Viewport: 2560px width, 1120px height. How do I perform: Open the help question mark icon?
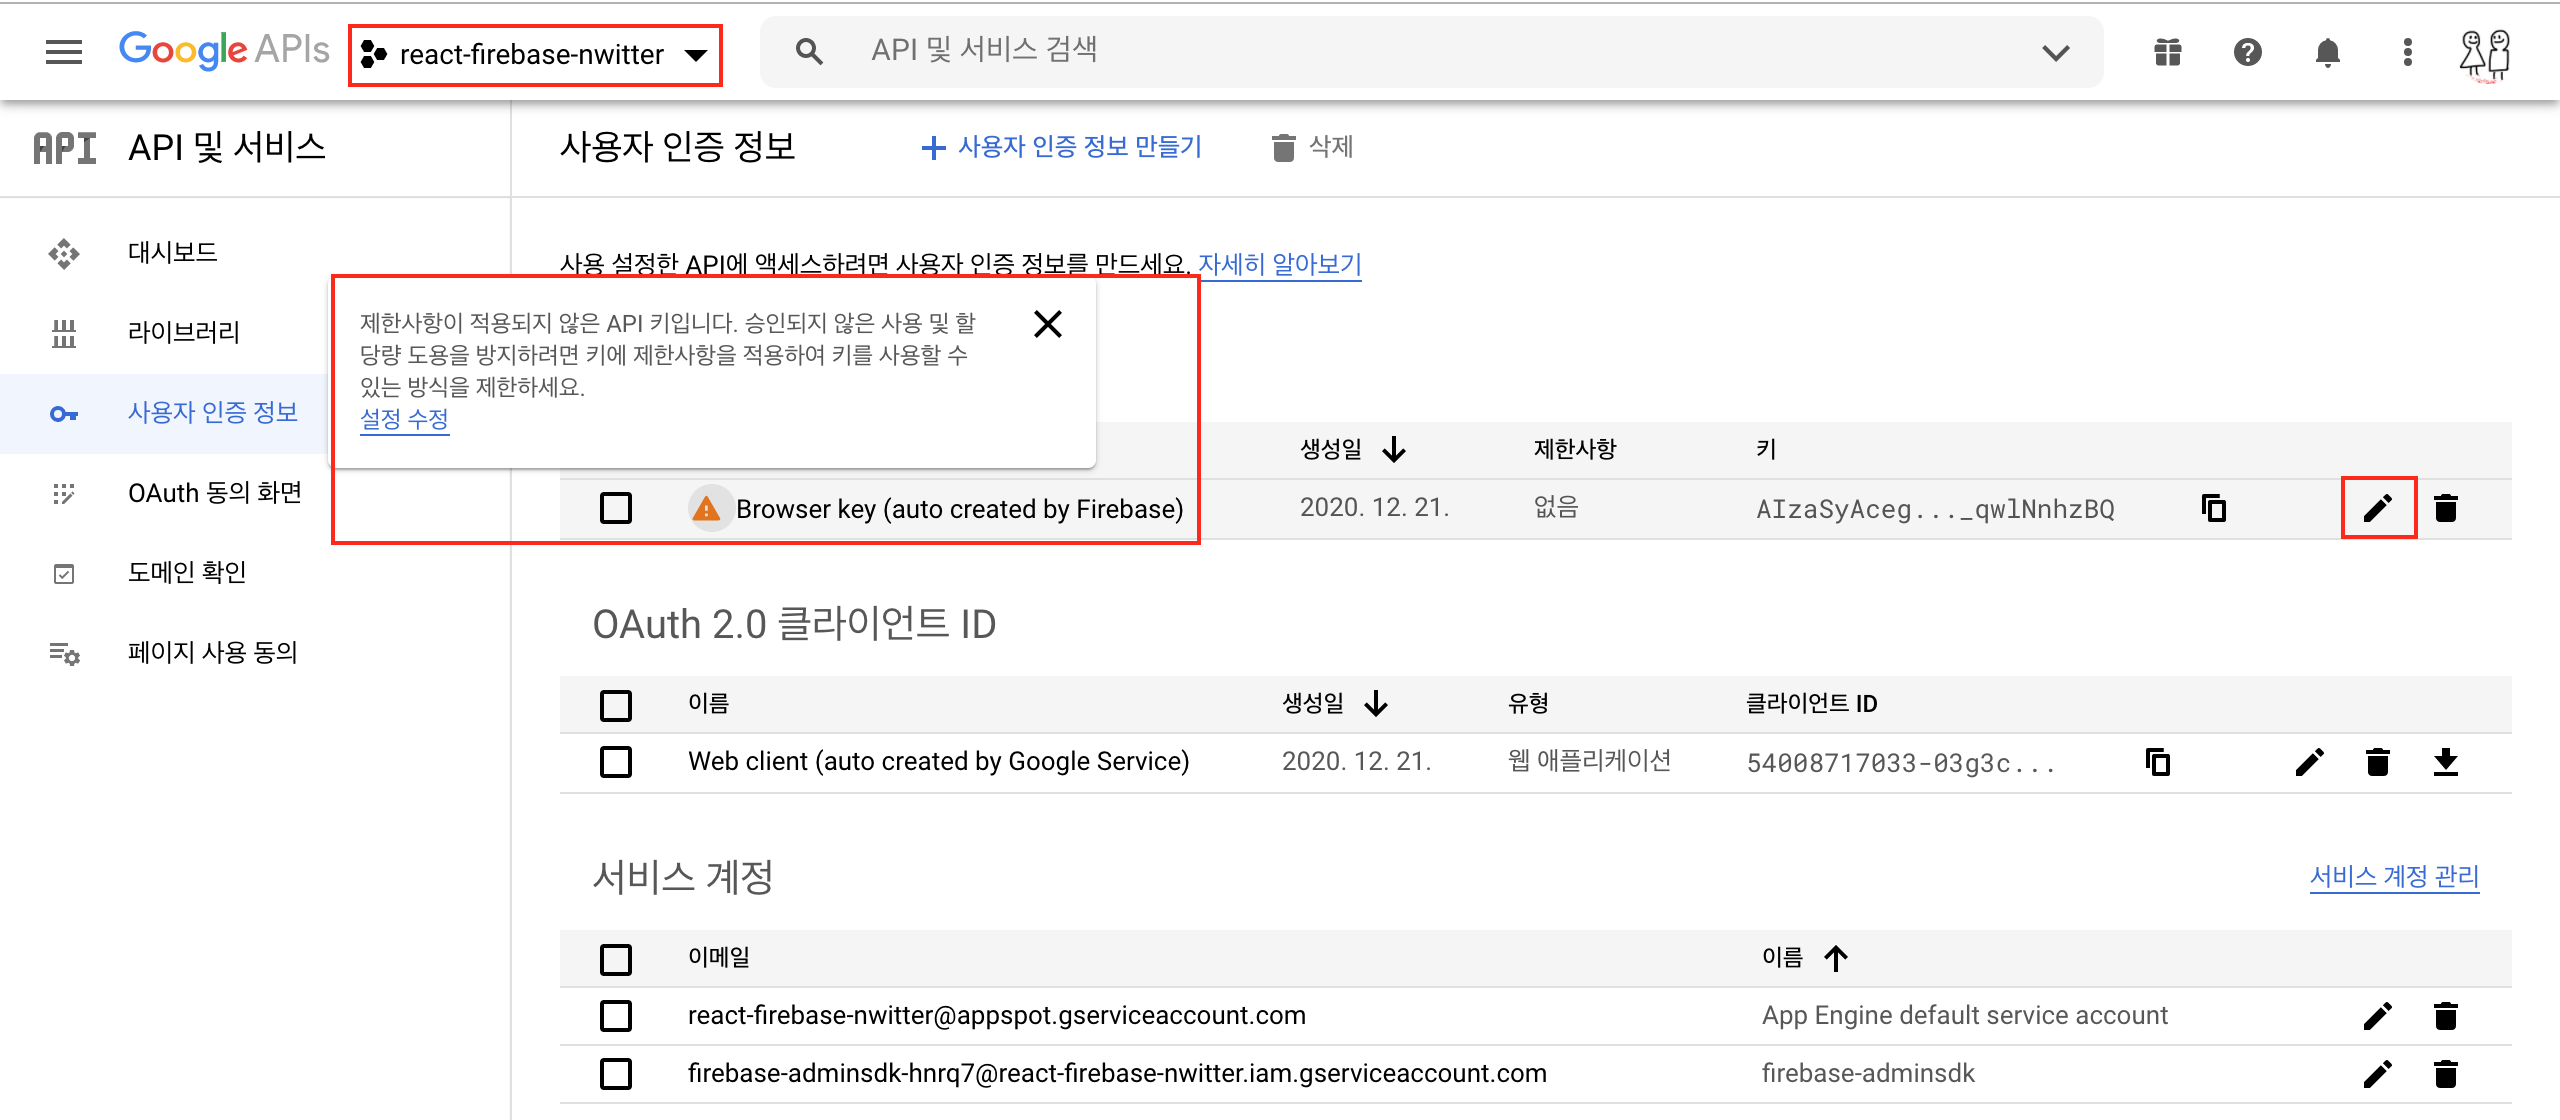click(x=2247, y=52)
